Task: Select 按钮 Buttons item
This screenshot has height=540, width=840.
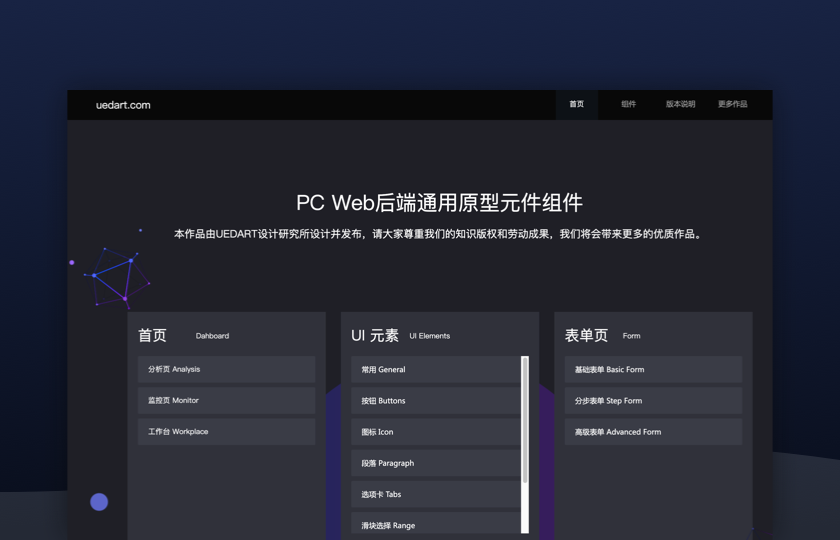Action: (x=436, y=401)
